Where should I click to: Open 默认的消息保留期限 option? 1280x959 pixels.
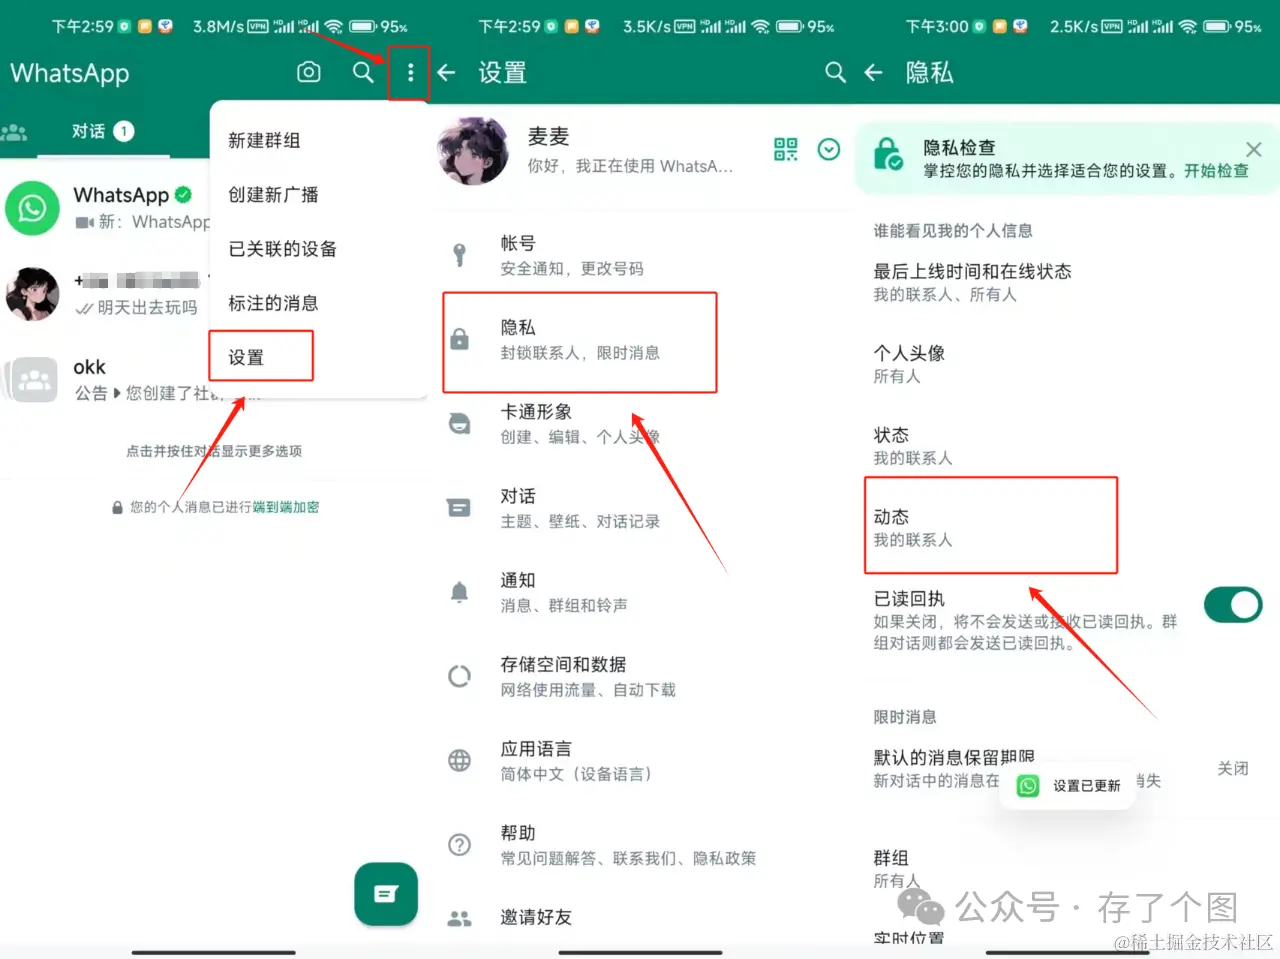pyautogui.click(x=1067, y=768)
